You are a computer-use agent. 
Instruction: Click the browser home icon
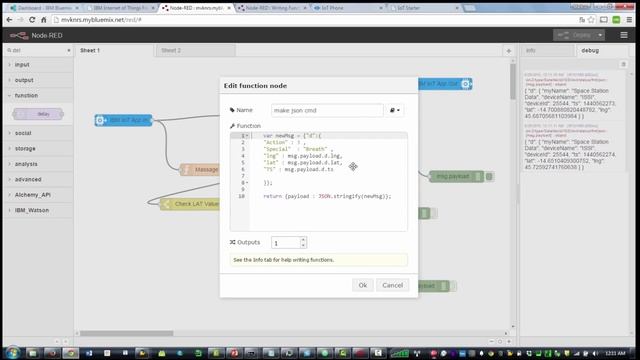44,20
